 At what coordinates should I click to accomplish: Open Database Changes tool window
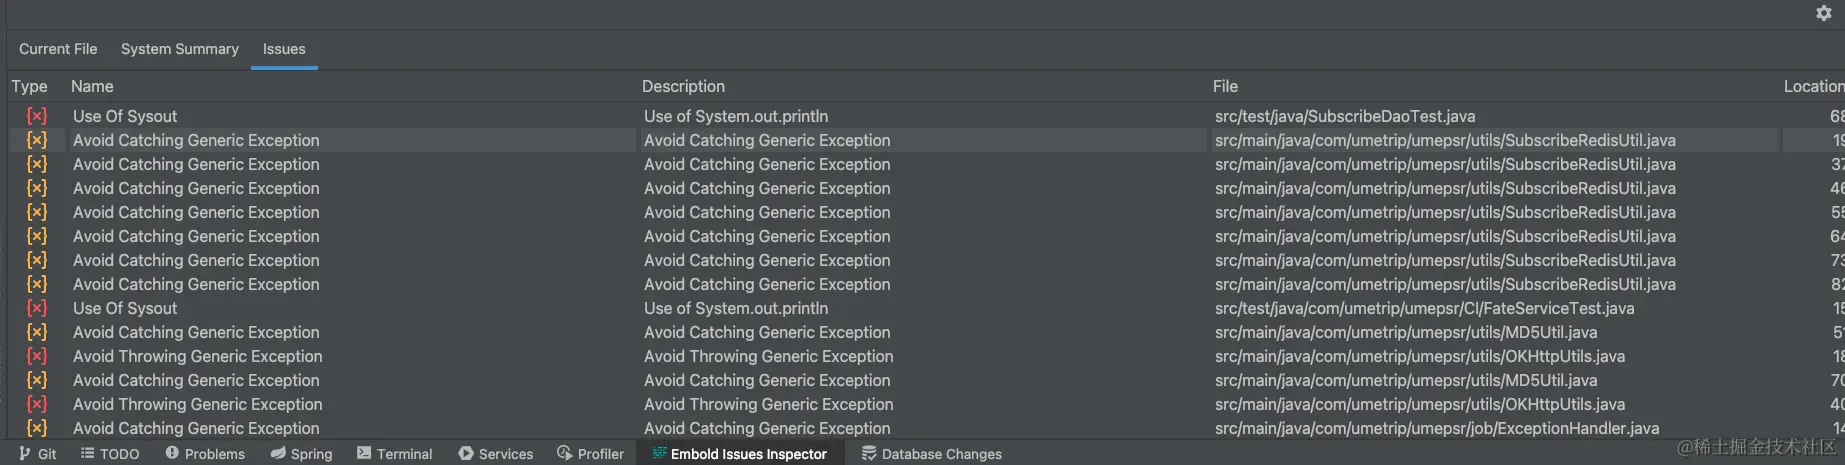click(931, 453)
